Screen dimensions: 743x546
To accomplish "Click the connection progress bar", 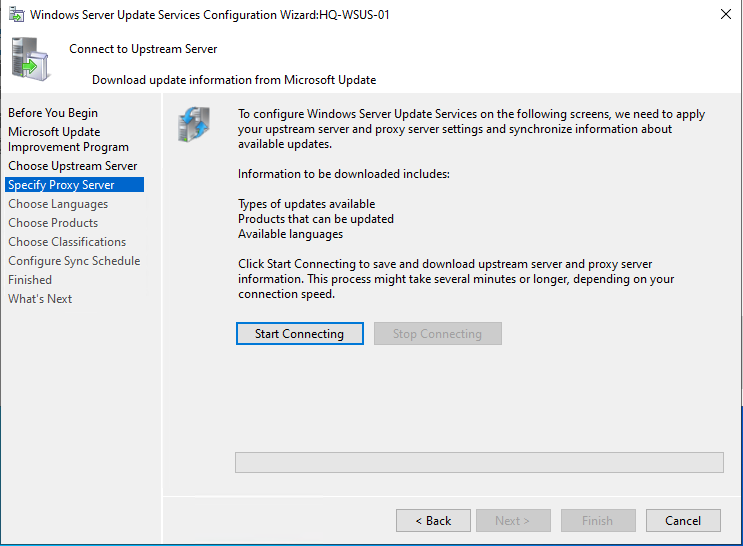I will [x=478, y=462].
